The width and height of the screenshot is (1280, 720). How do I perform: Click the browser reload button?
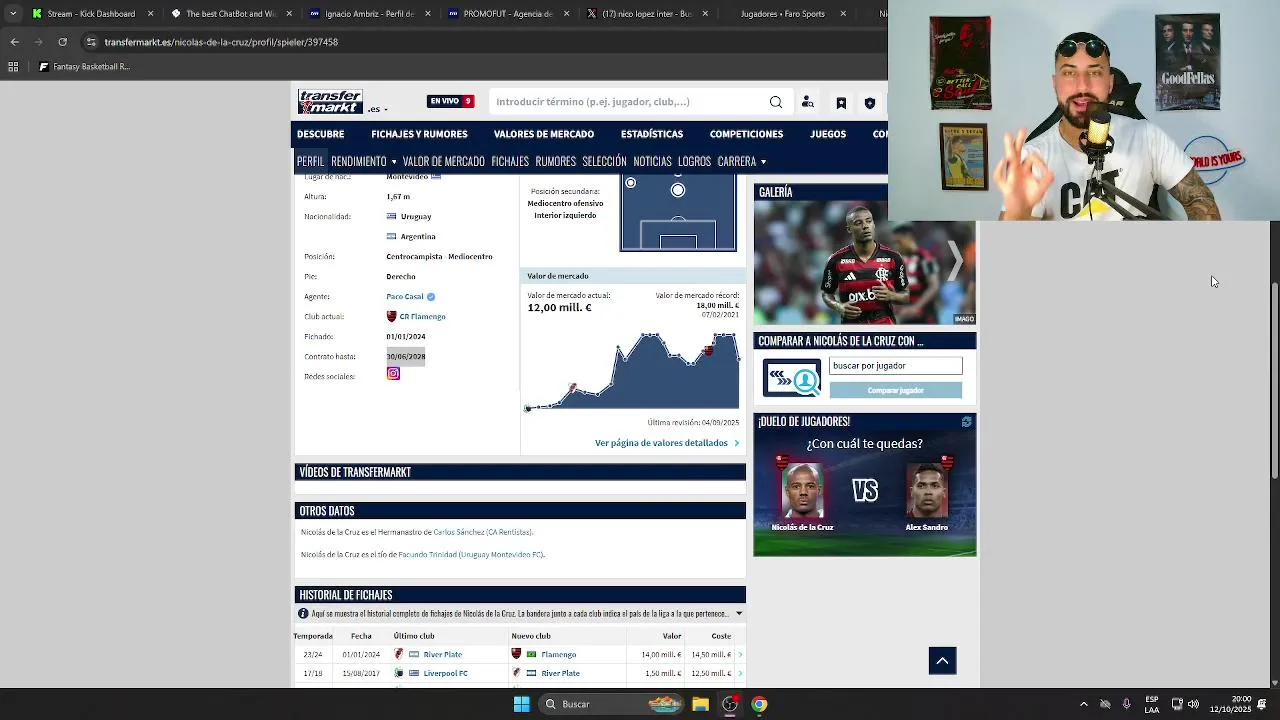[62, 42]
